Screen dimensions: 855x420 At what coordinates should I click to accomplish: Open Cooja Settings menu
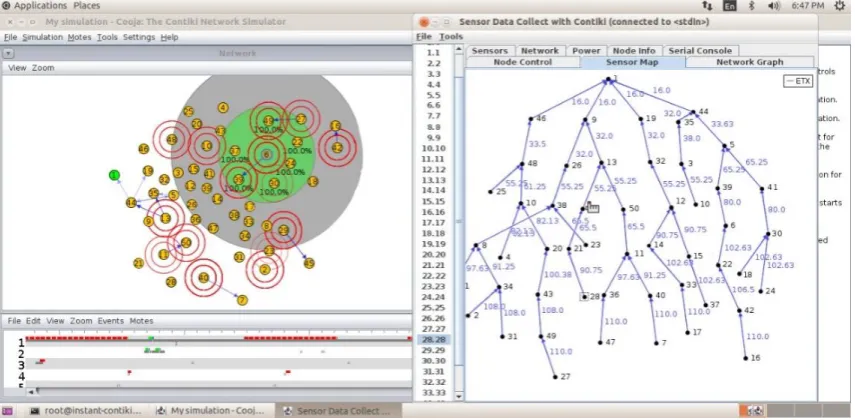[x=139, y=37]
